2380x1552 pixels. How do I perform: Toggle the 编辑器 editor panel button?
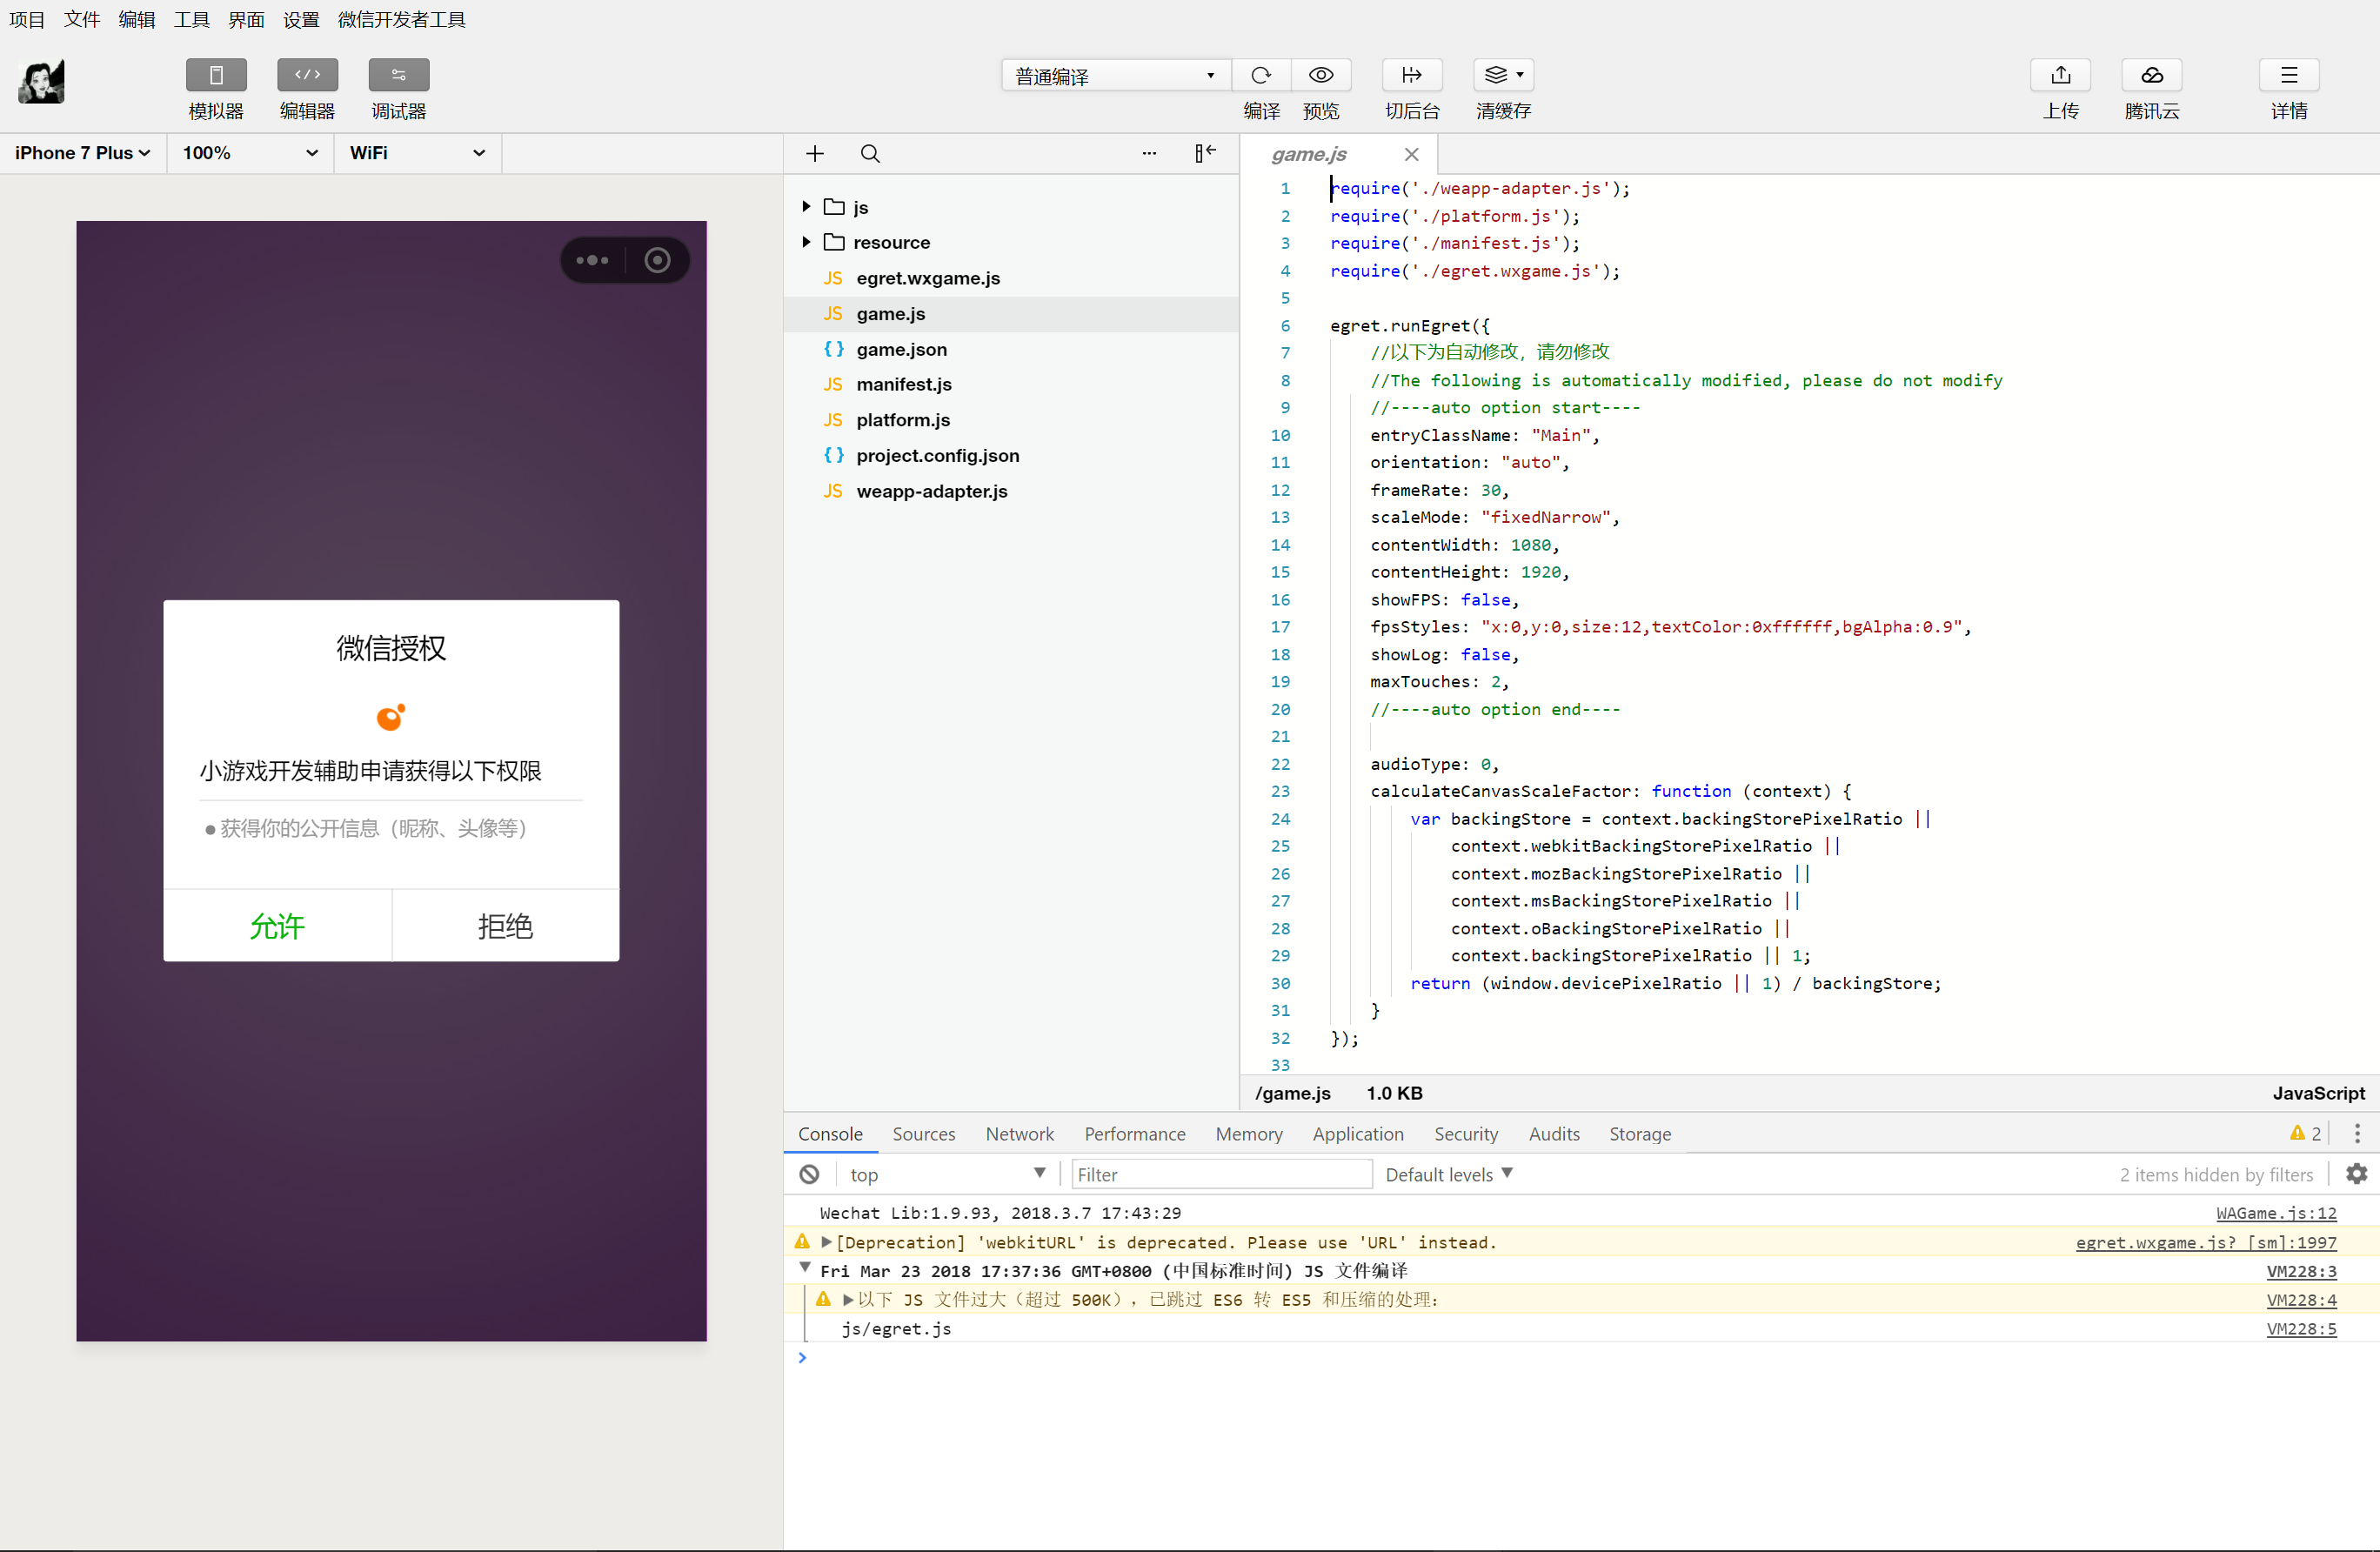pos(307,75)
